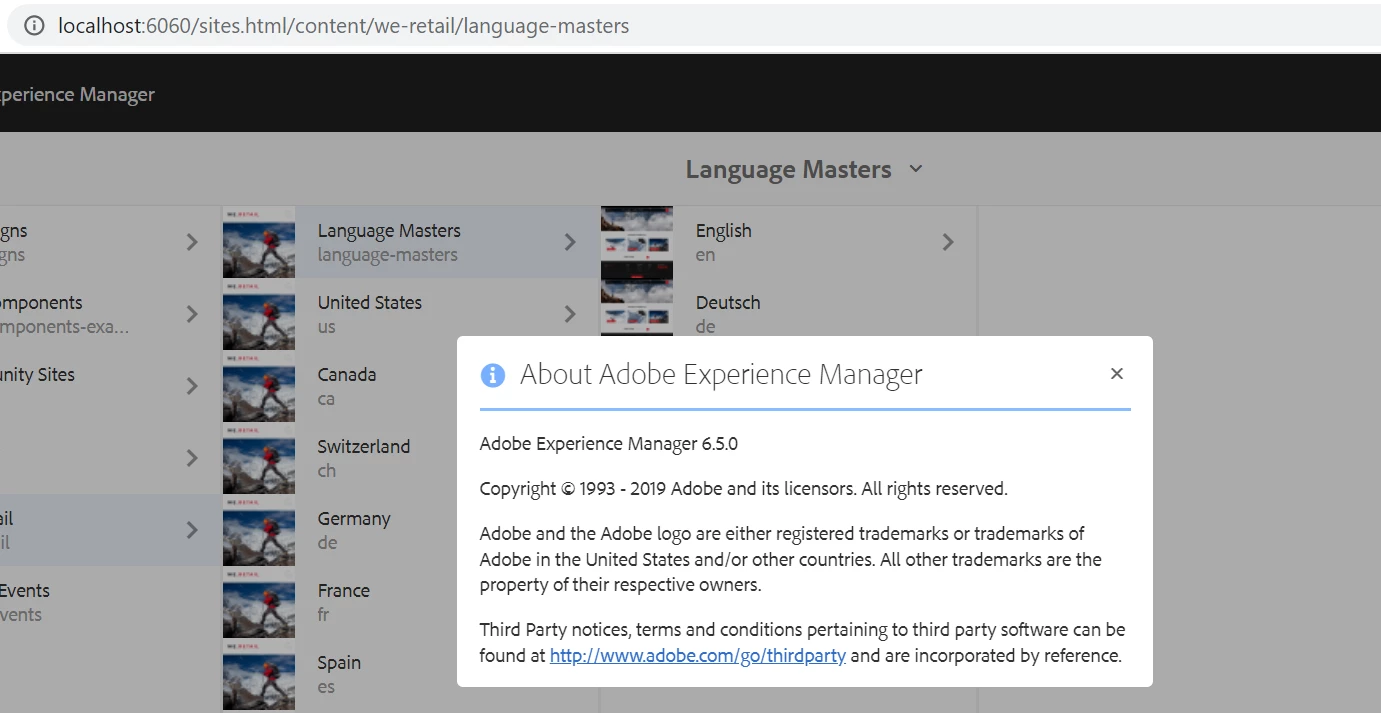
Task: Select the Canada page thumbnail
Action: click(259, 386)
